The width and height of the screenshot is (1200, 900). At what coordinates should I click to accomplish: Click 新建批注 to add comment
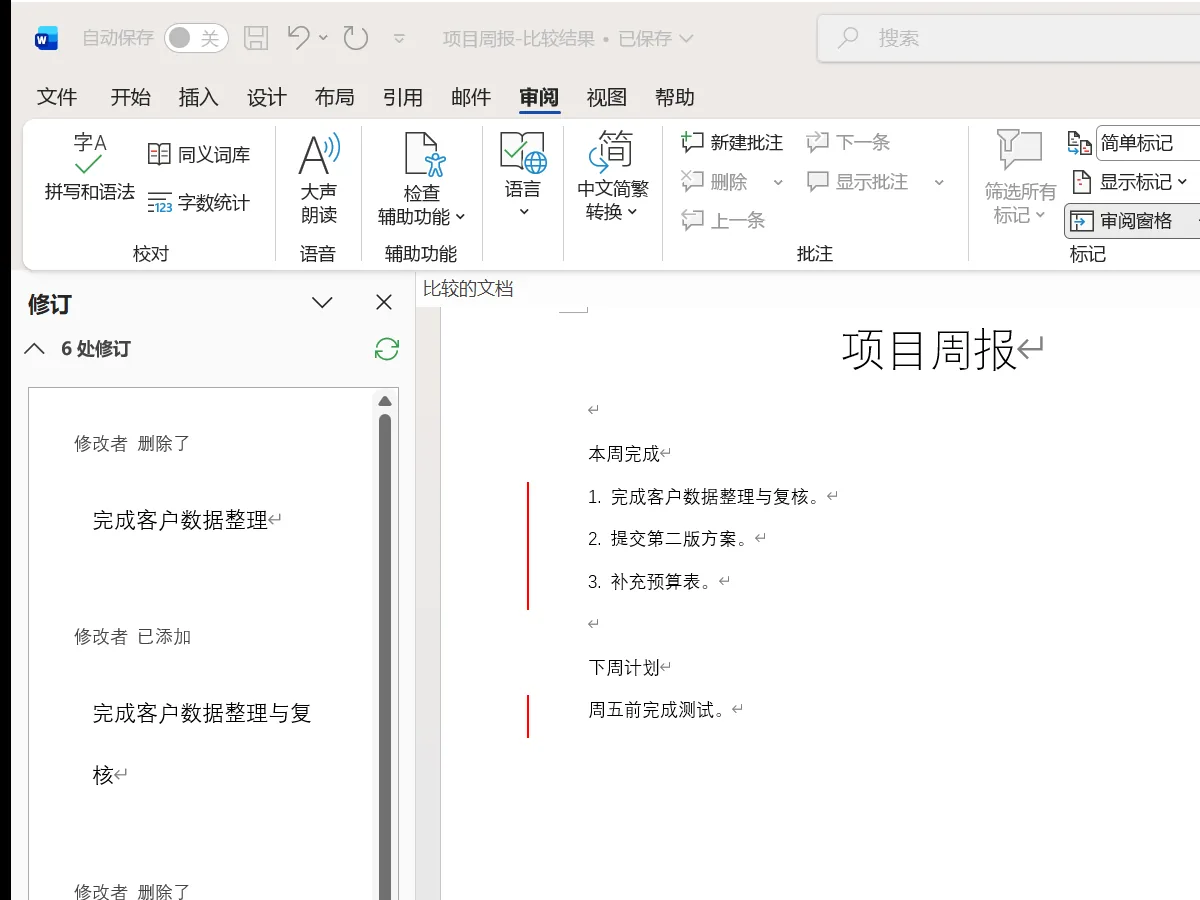coord(732,142)
